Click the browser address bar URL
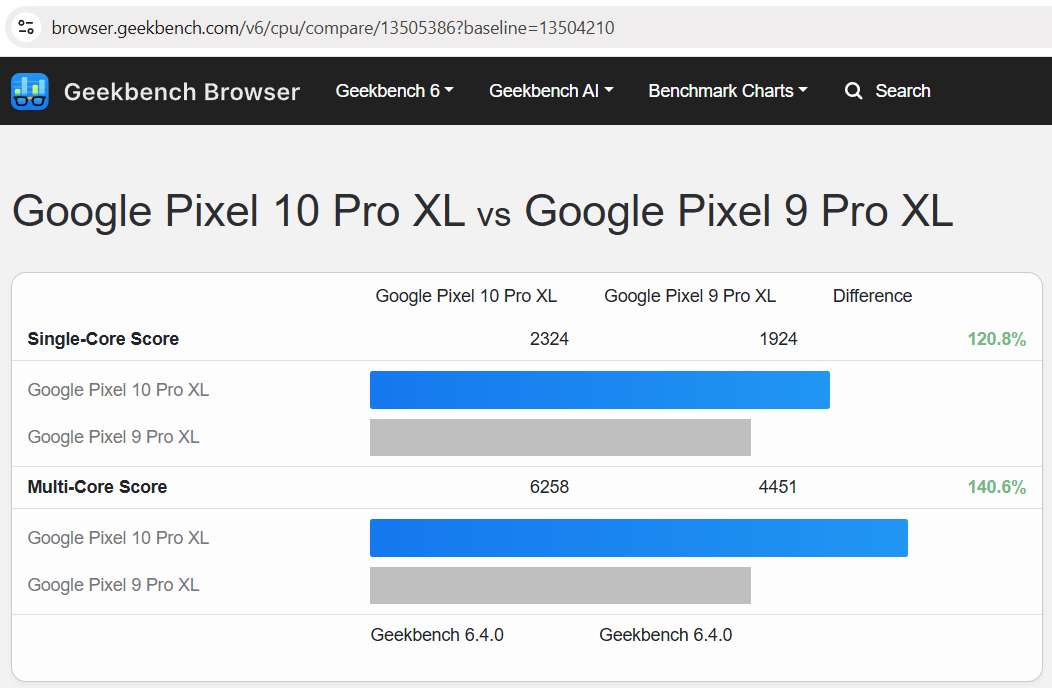Viewport: 1052px width, 688px height. (x=333, y=28)
